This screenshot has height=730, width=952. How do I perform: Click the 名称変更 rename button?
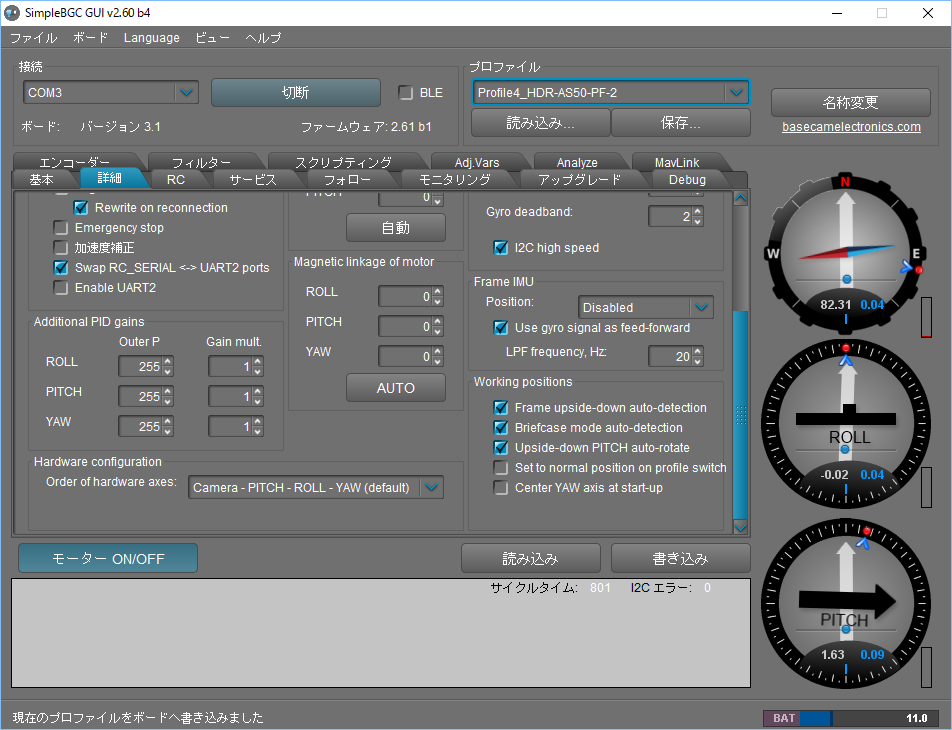851,102
